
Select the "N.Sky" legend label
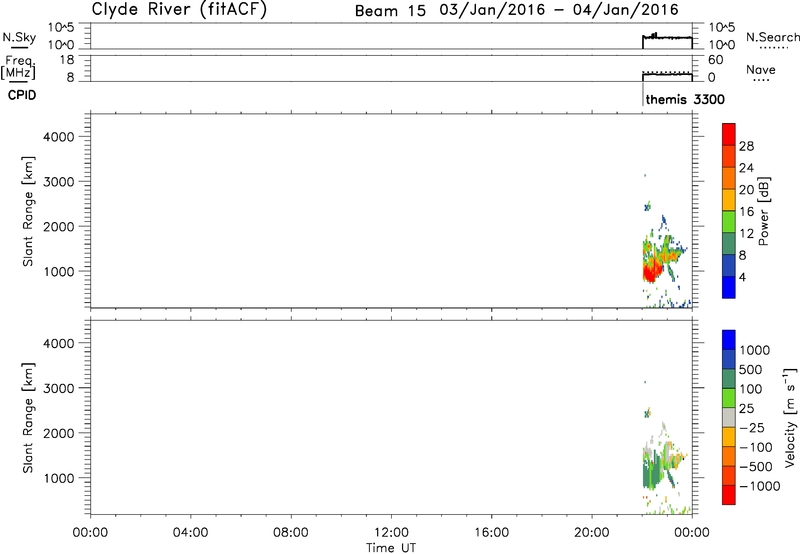pos(19,37)
